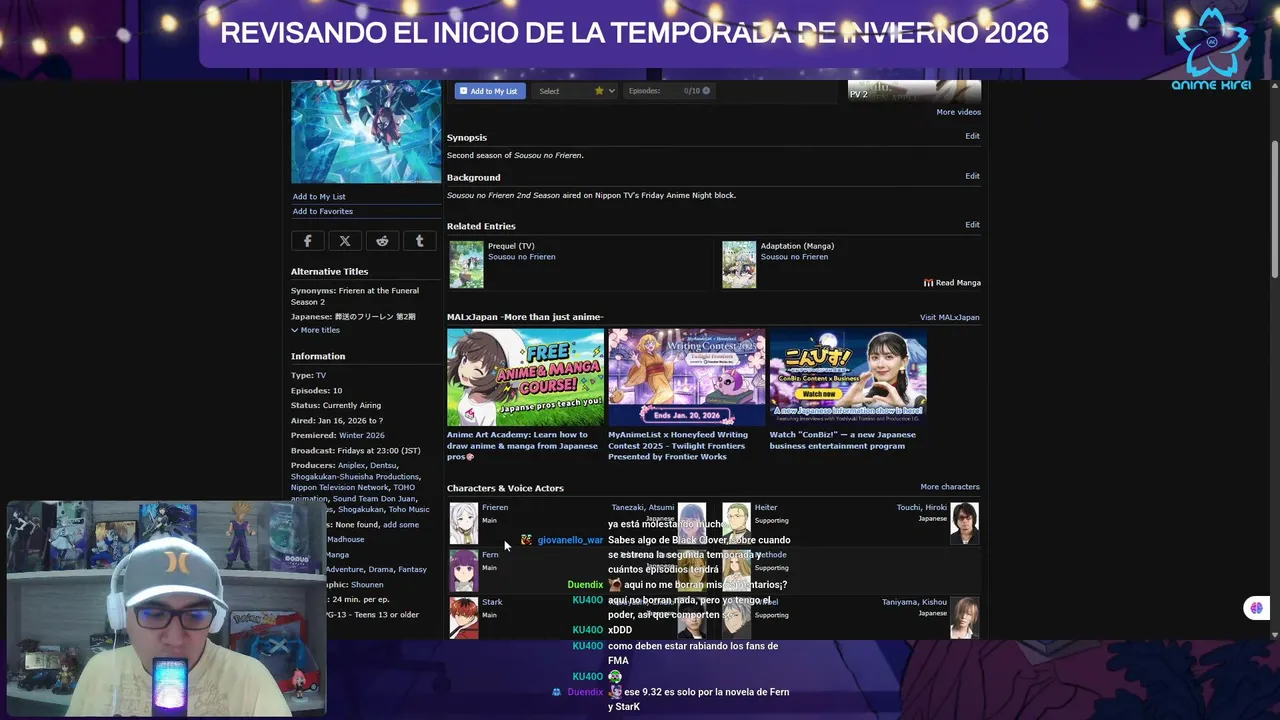Open the Frieren character name link
Viewport: 1280px width, 720px height.
(495, 508)
